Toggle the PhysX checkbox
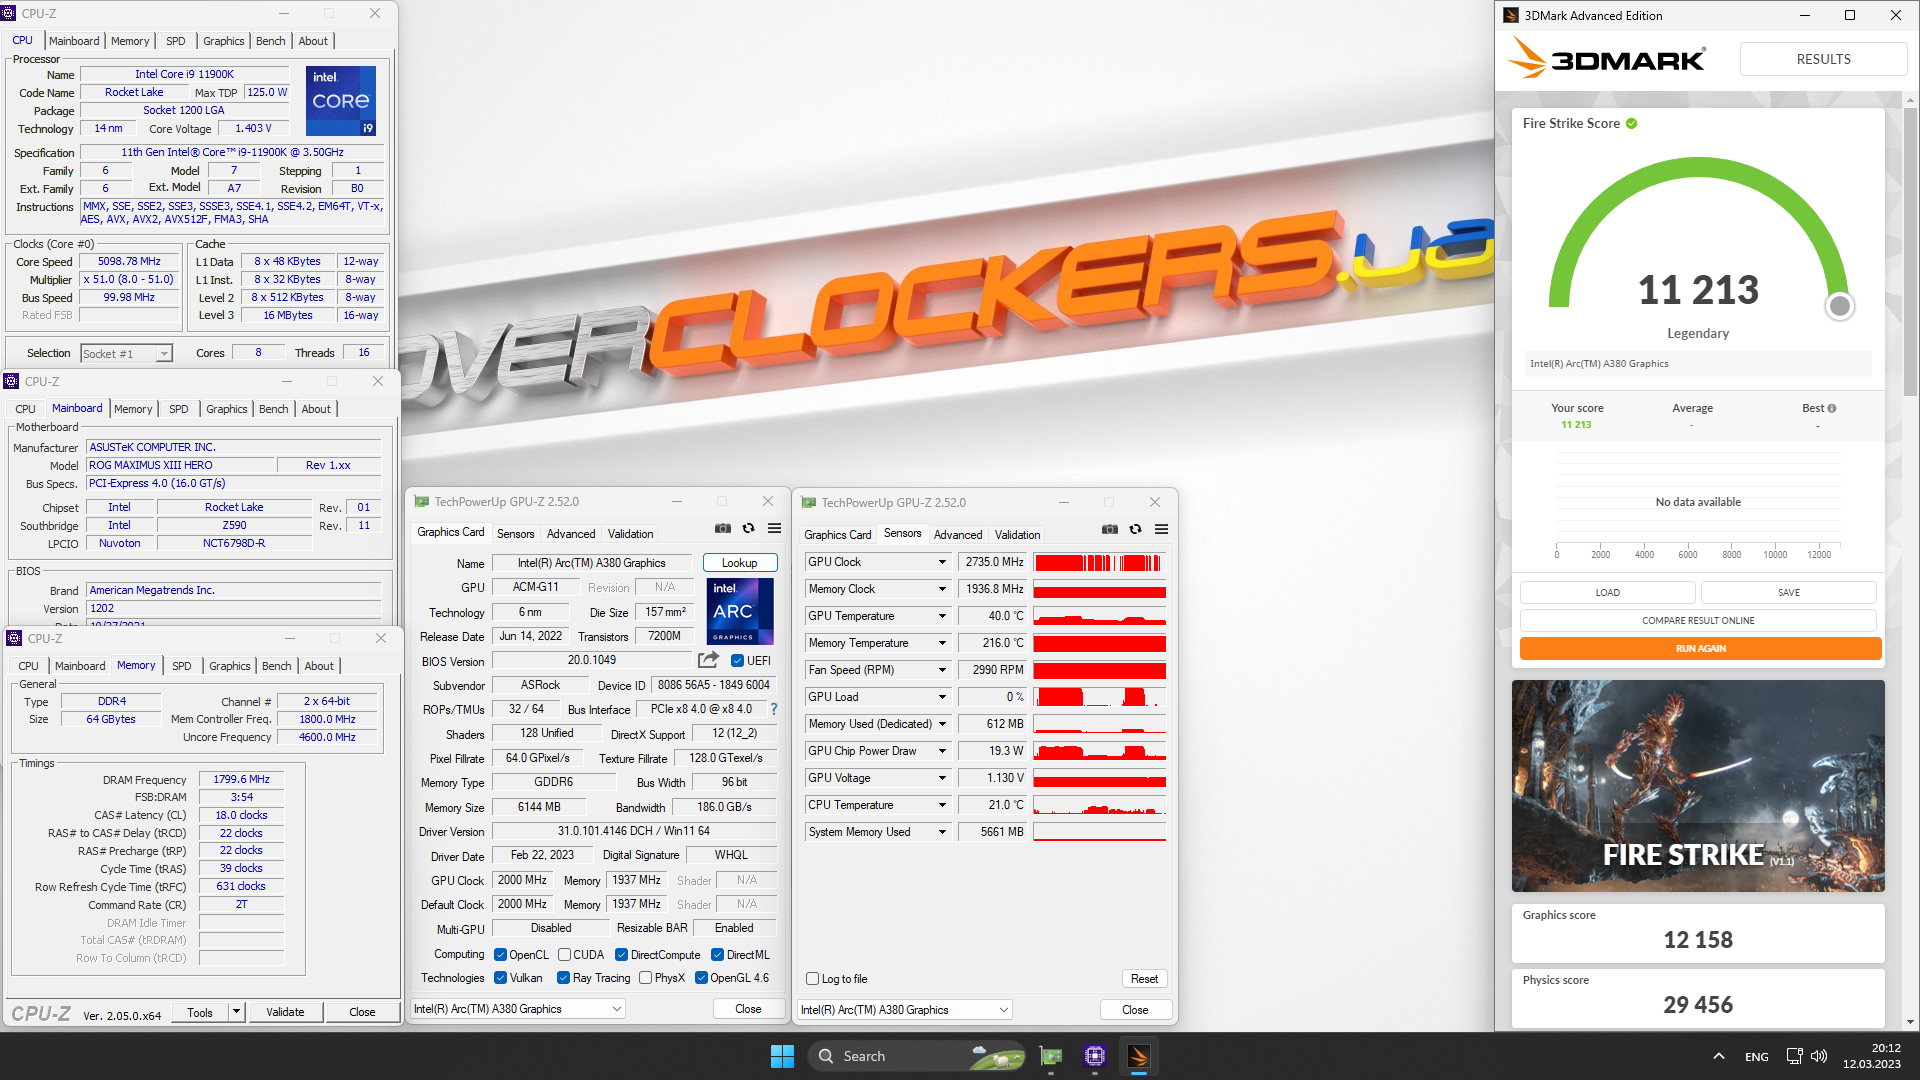 click(645, 978)
